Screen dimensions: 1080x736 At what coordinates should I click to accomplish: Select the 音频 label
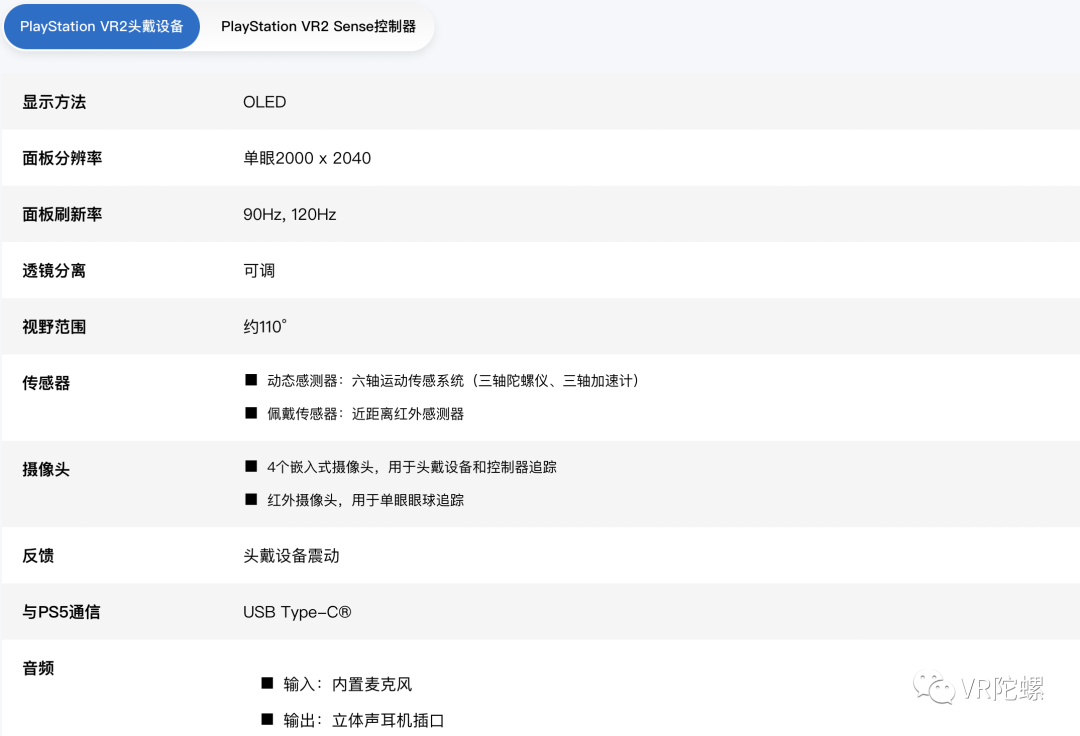pyautogui.click(x=38, y=669)
